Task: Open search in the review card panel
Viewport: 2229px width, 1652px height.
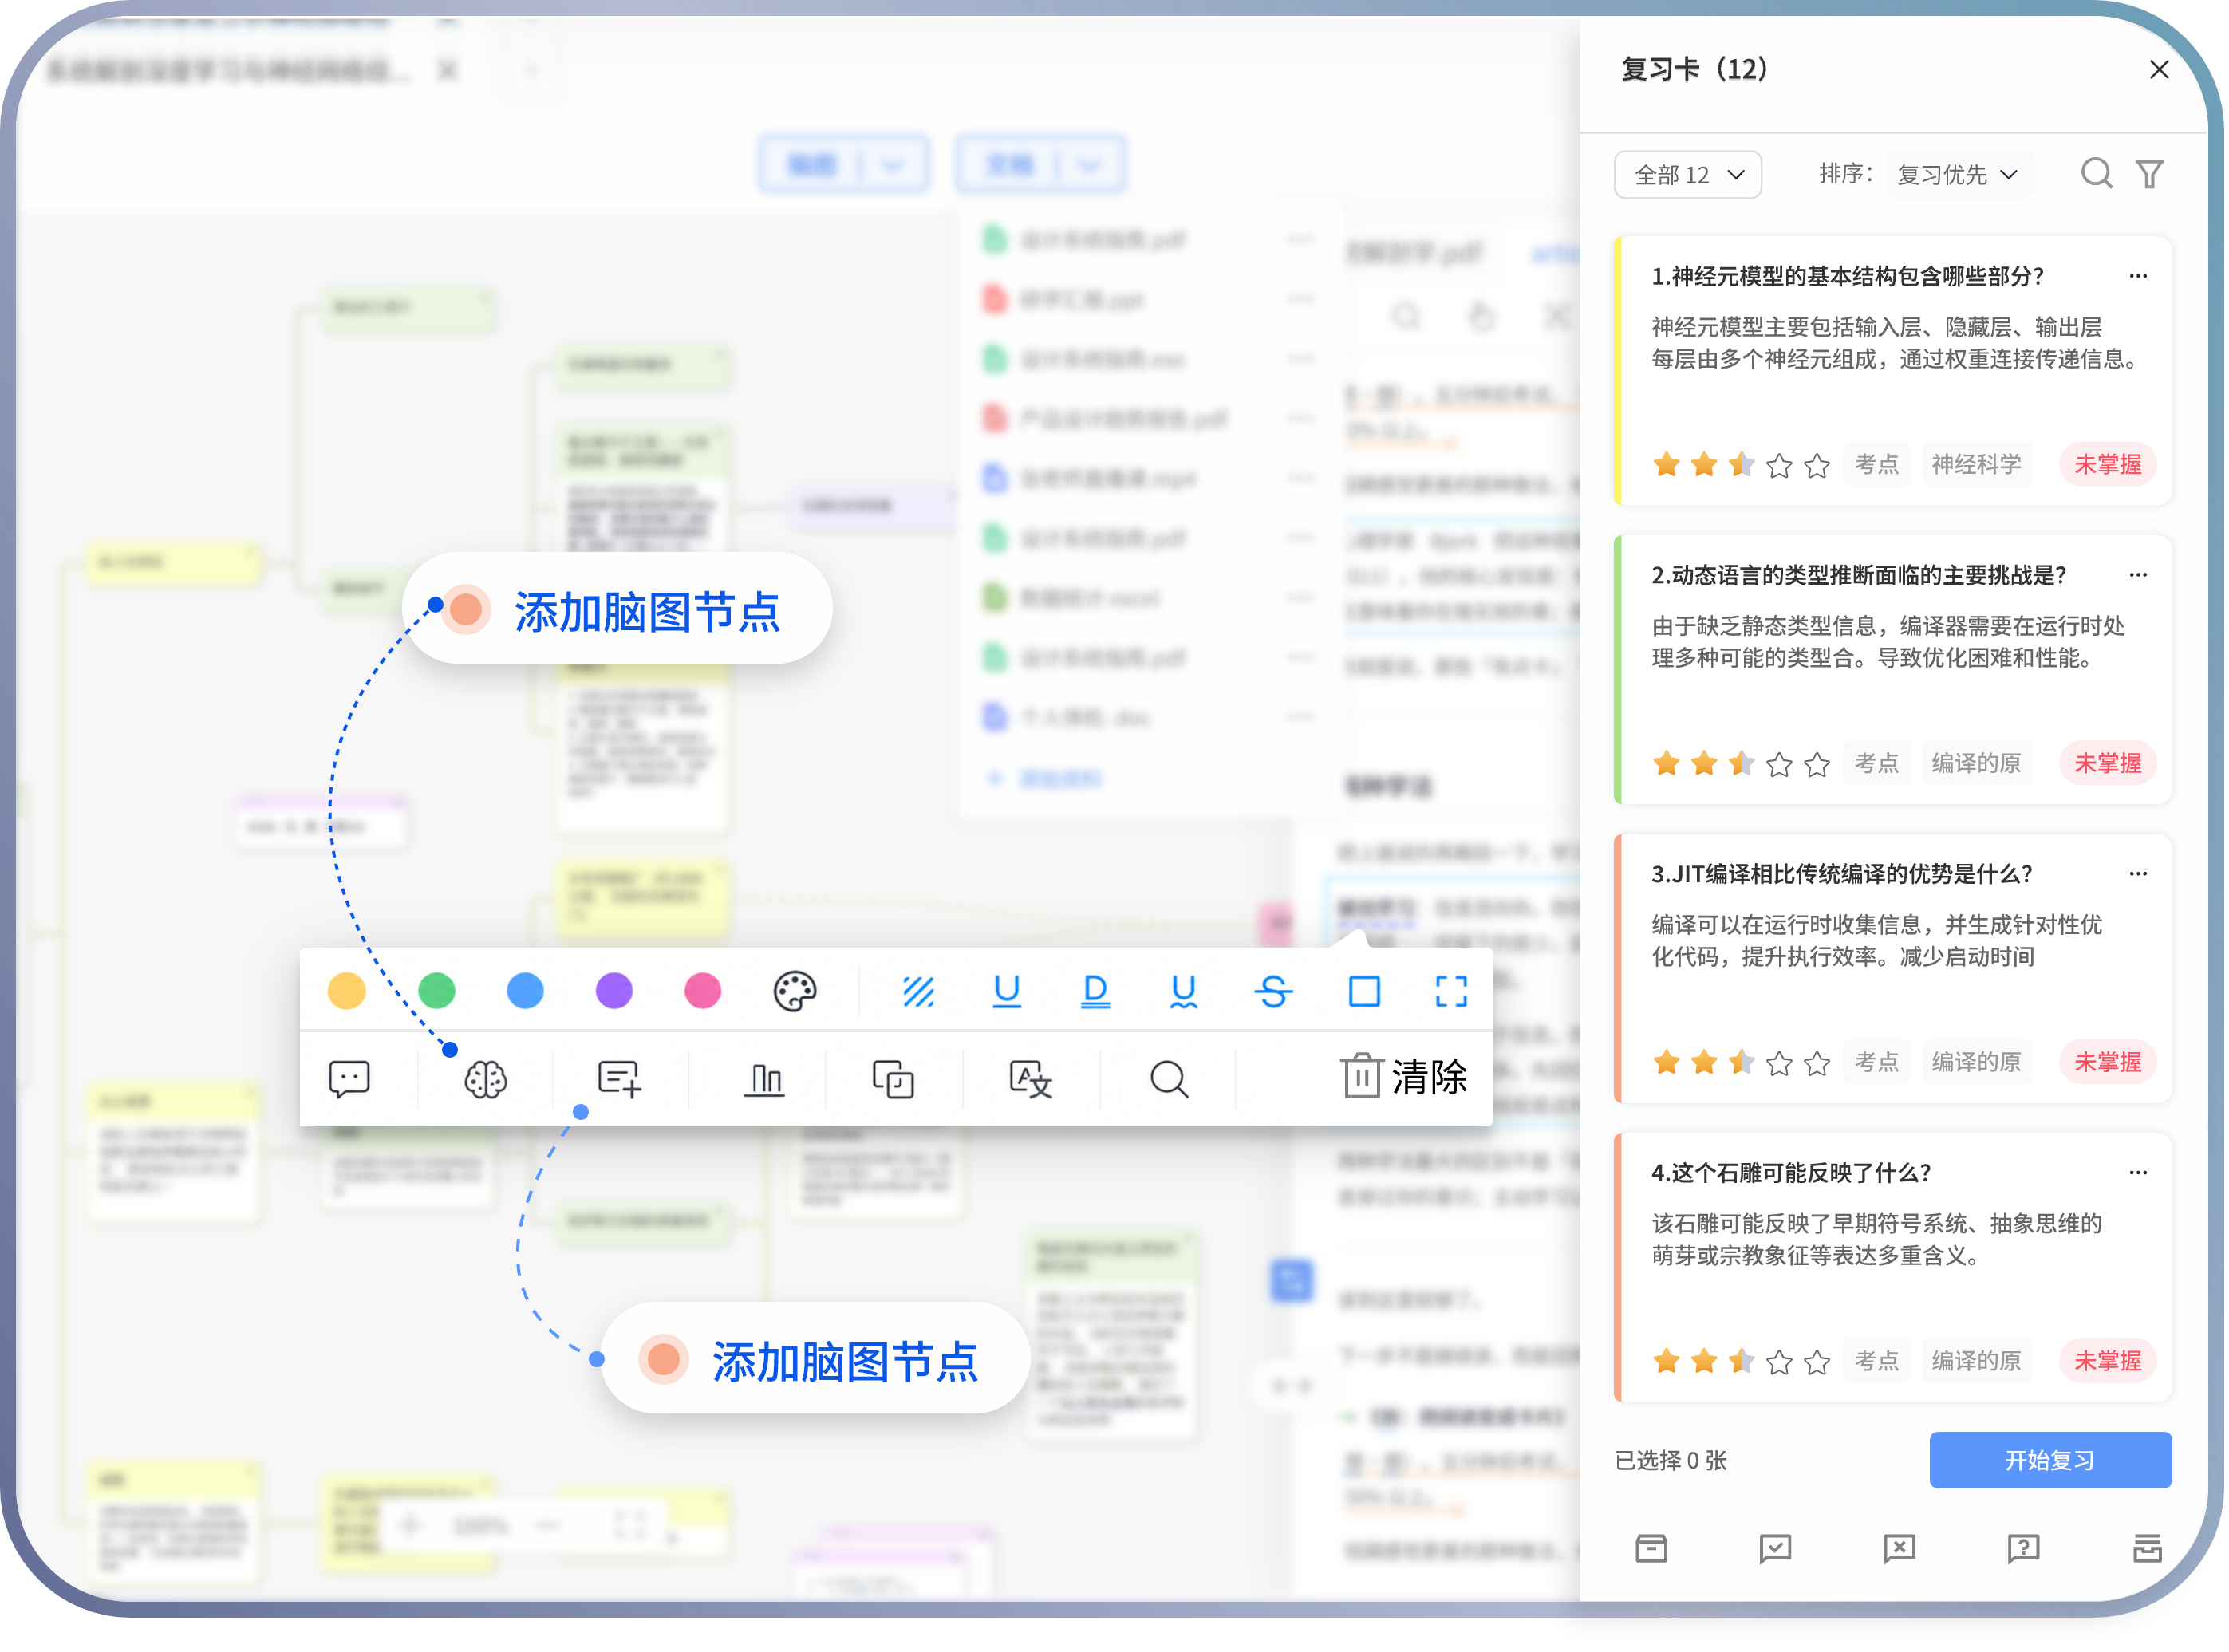Action: pyautogui.click(x=2097, y=174)
